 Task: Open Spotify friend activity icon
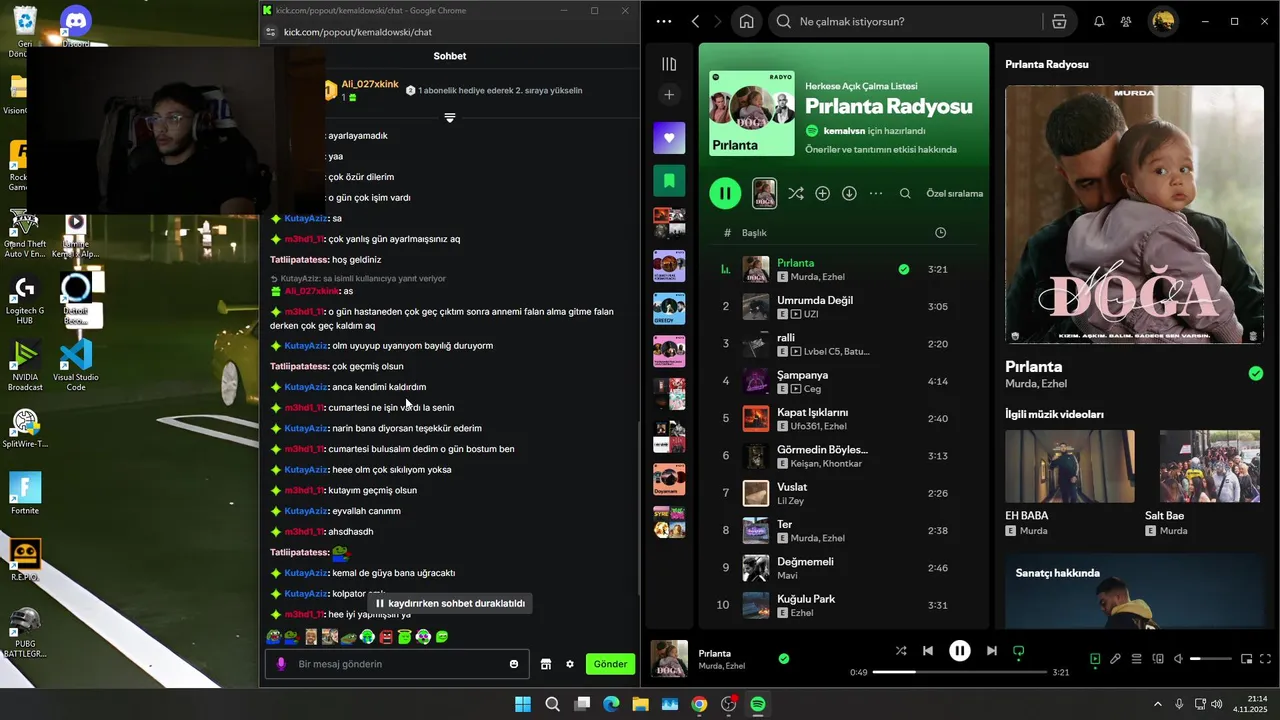pyautogui.click(x=1126, y=21)
